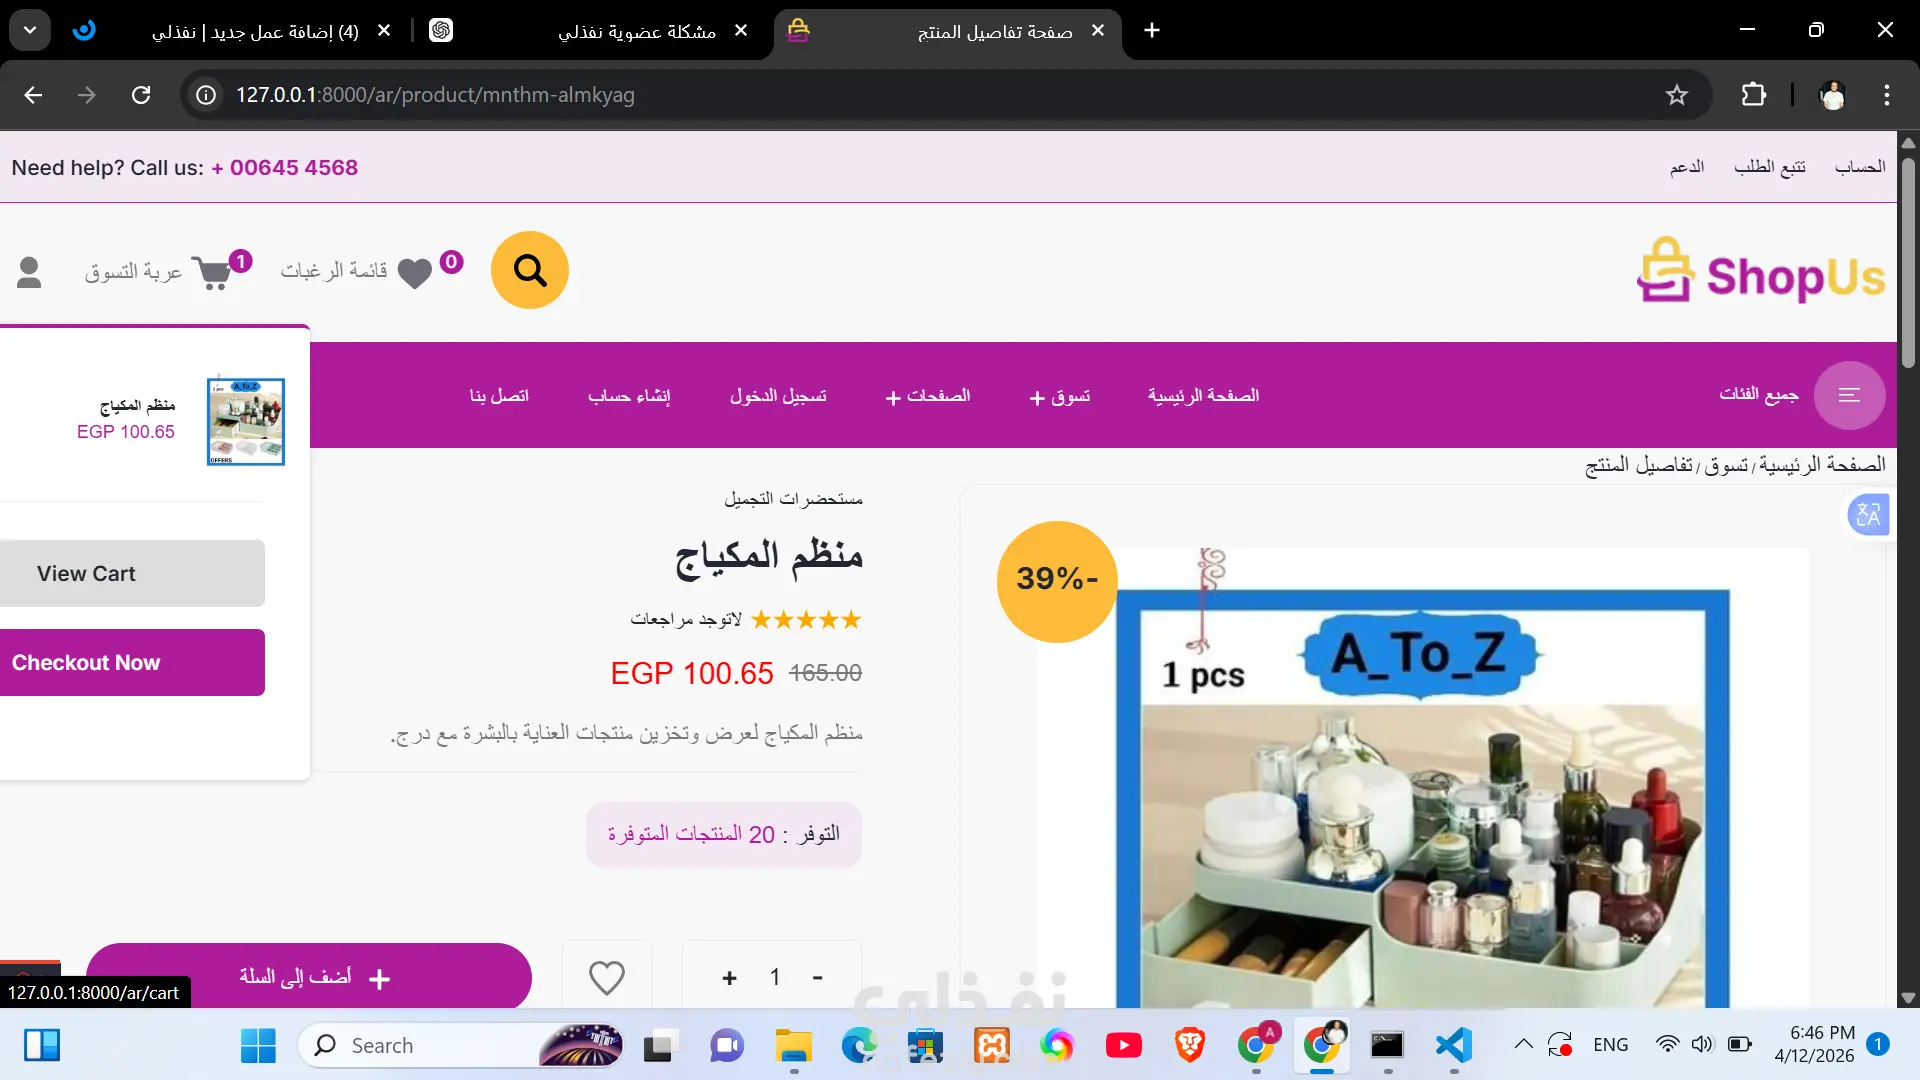Expand the الصفحات pages menu
The width and height of the screenshot is (1920, 1080).
928,396
